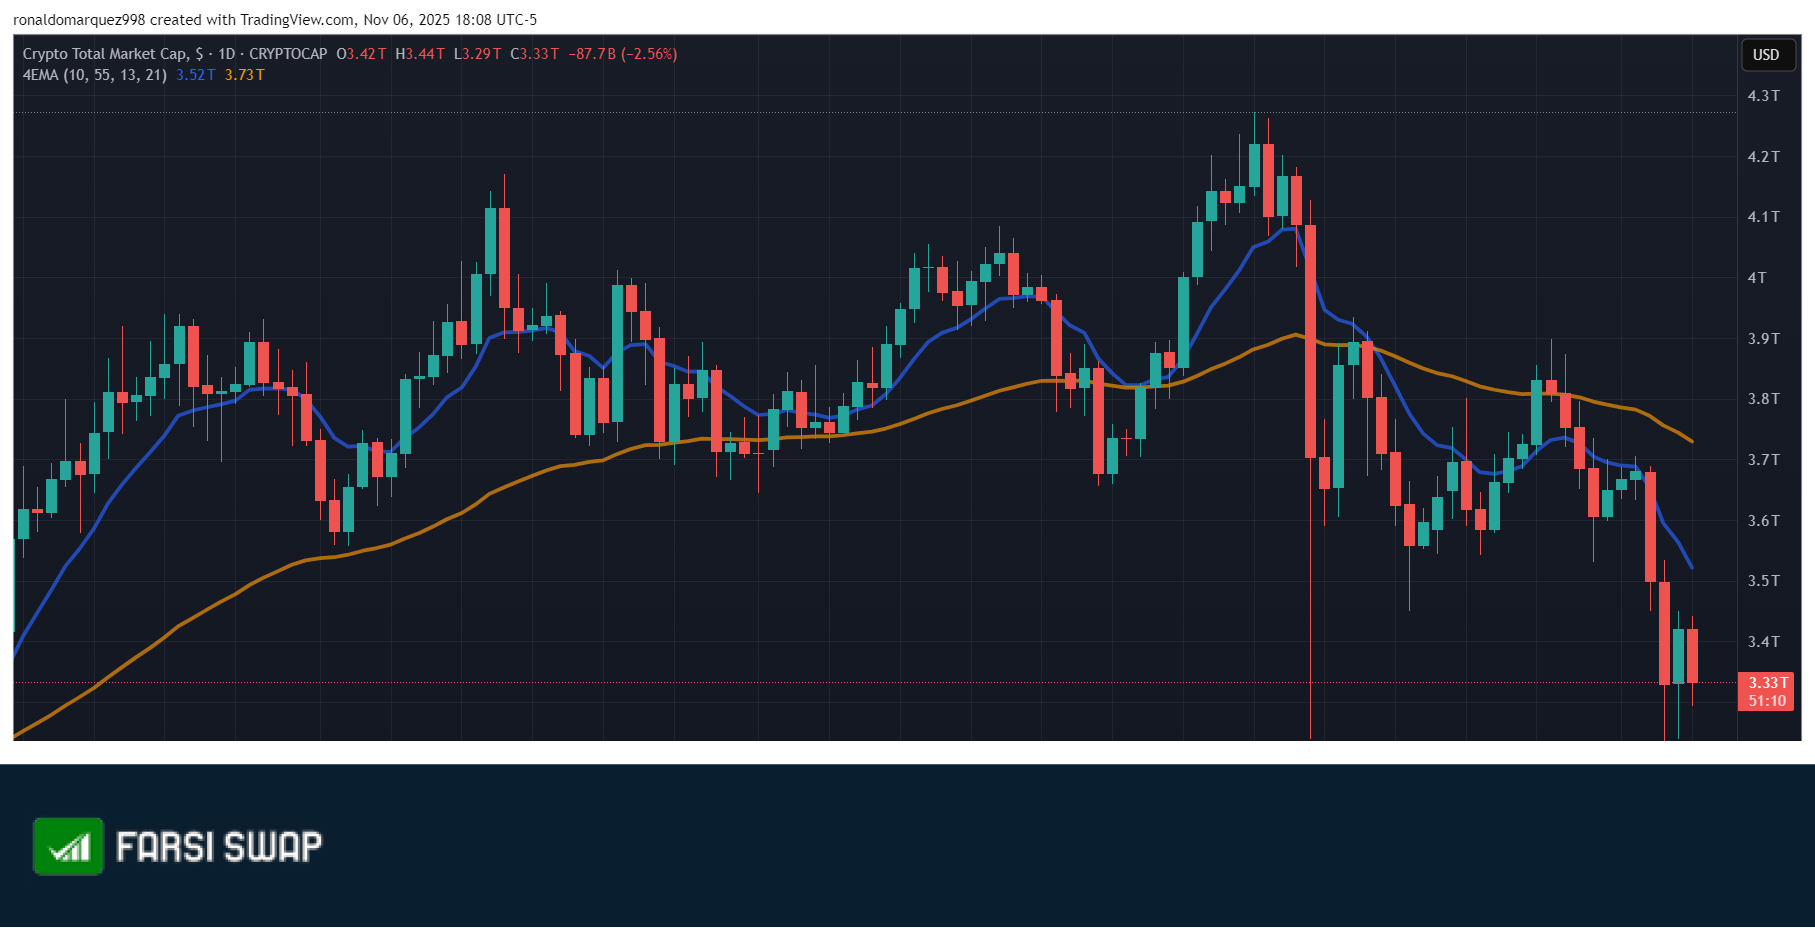Click the 3.5T price axis label
Image resolution: width=1815 pixels, height=928 pixels.
[x=1763, y=581]
